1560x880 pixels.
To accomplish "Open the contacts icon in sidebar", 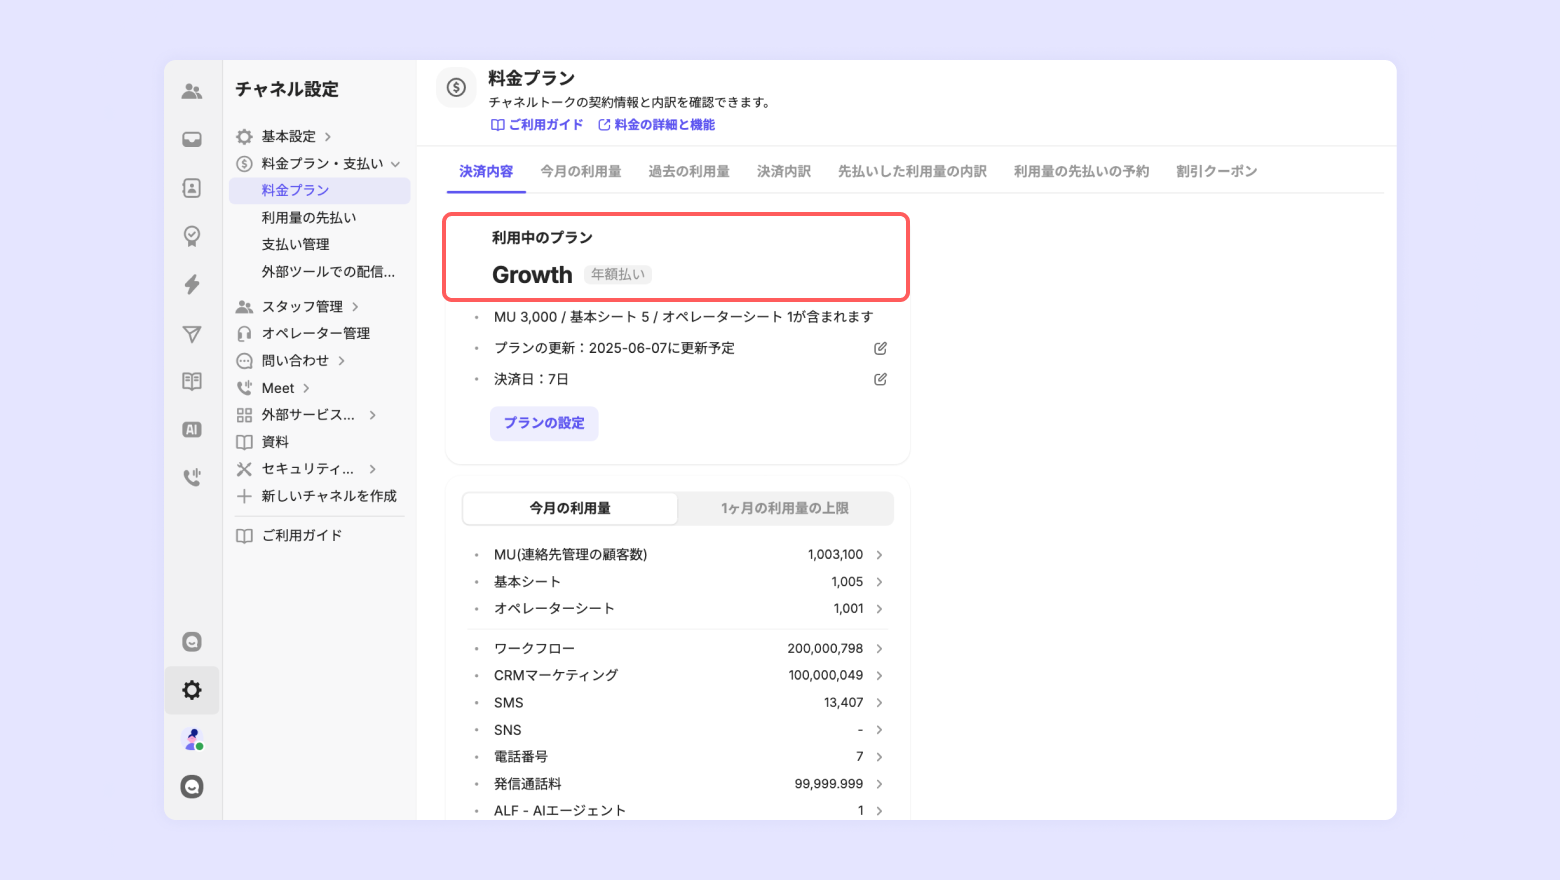I will pyautogui.click(x=192, y=188).
